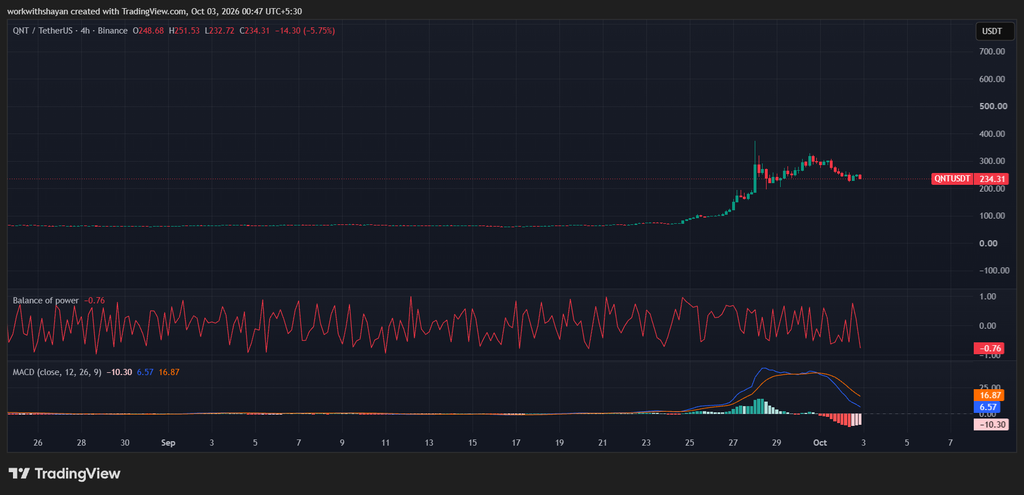Click the 21 date on time axis
1024x495 pixels.
(x=603, y=443)
